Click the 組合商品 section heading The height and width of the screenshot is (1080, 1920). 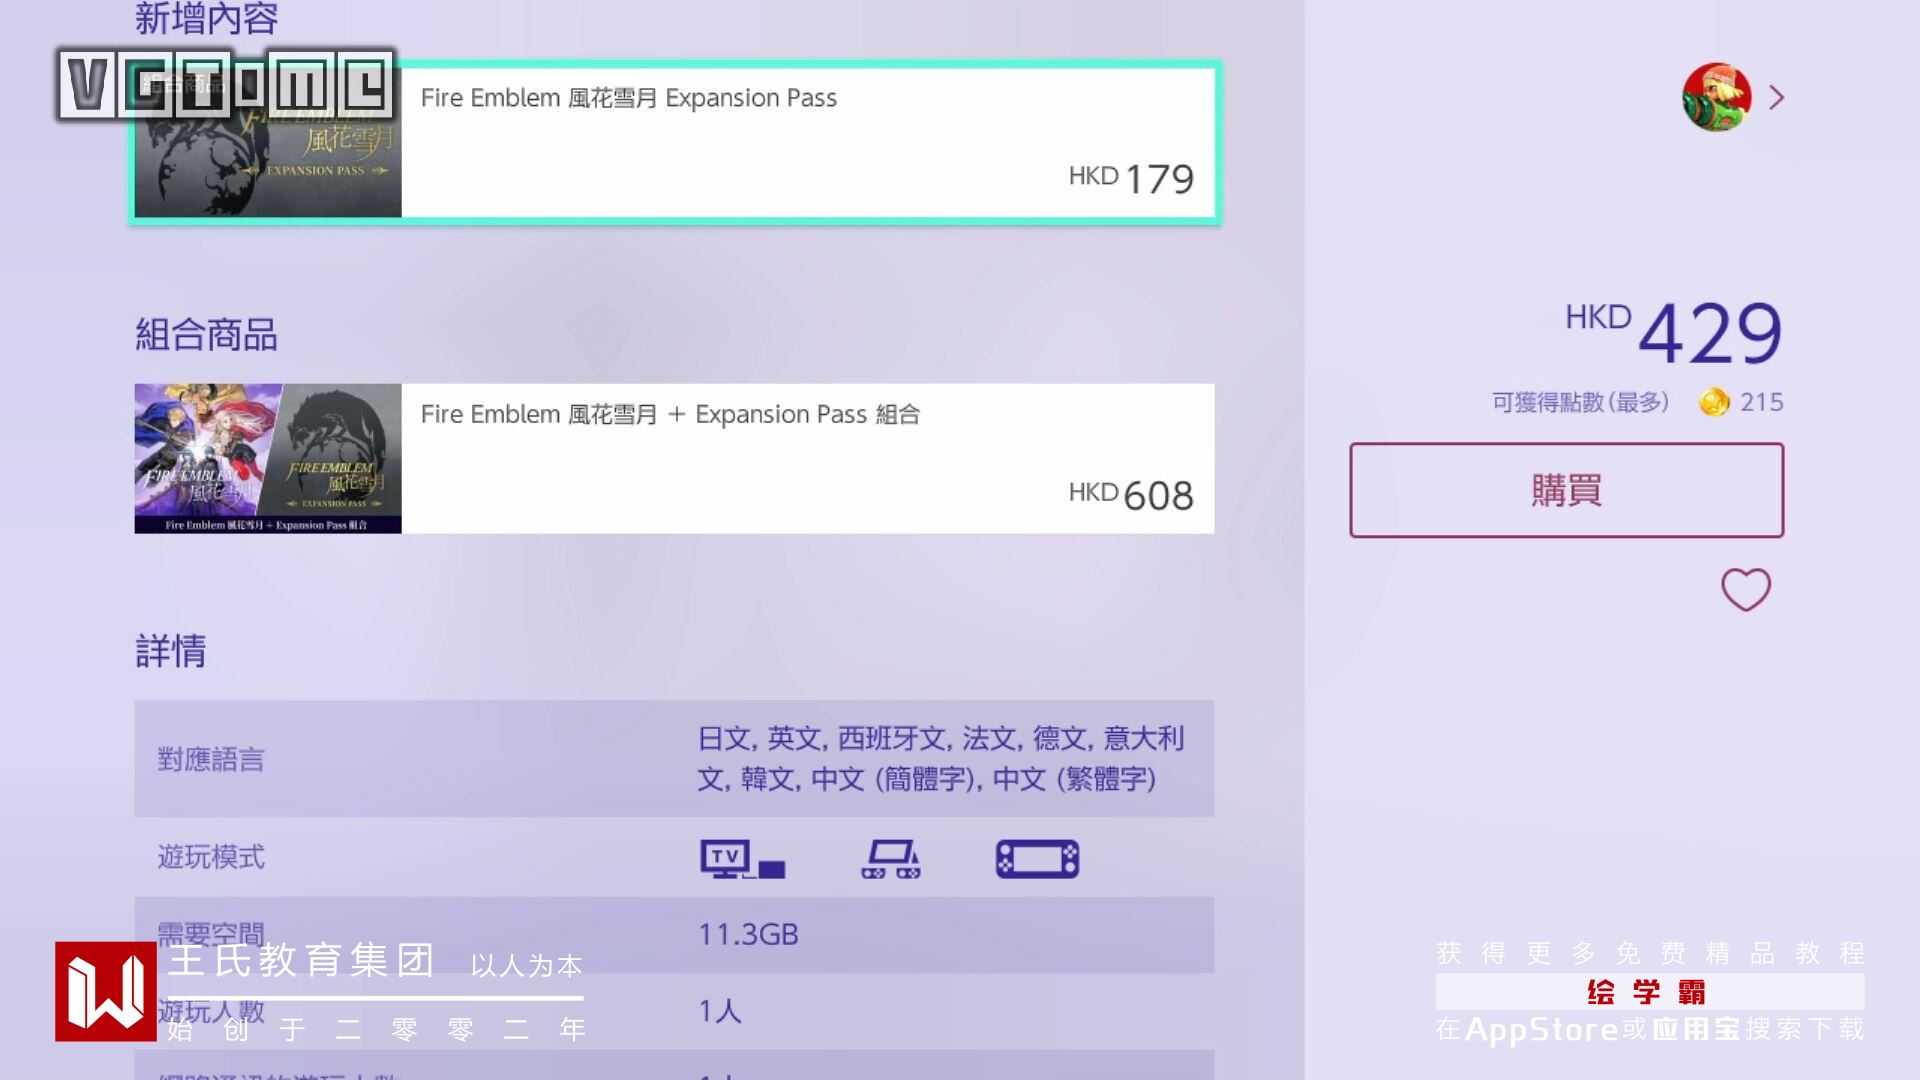coord(206,334)
